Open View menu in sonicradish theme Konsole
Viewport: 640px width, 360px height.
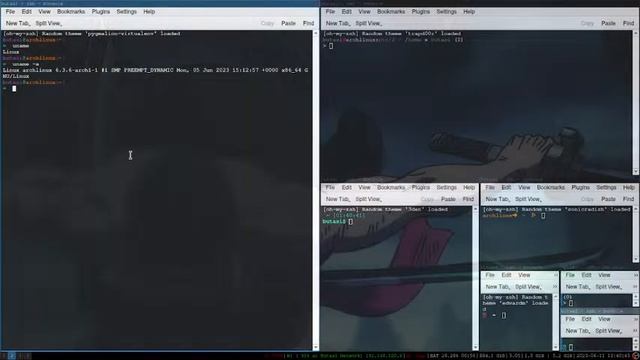click(x=524, y=187)
